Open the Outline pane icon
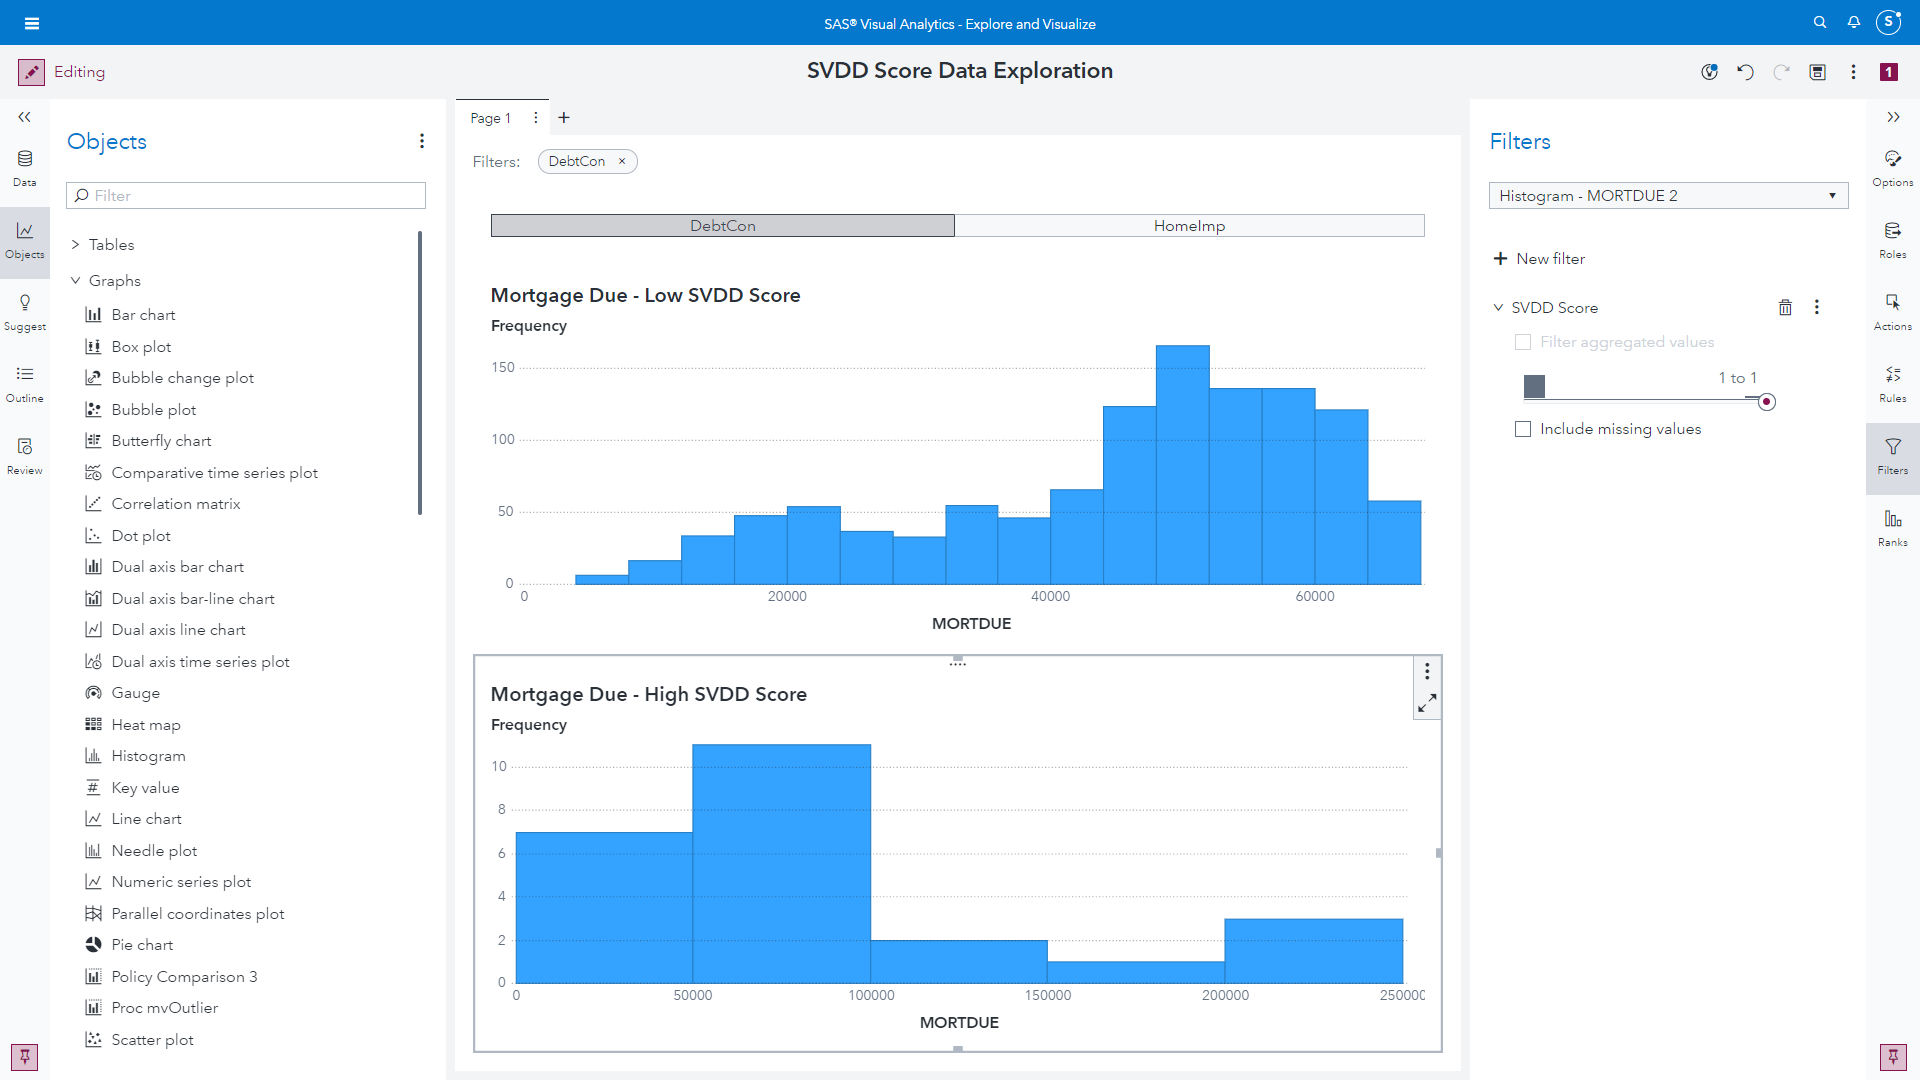 pos(25,383)
